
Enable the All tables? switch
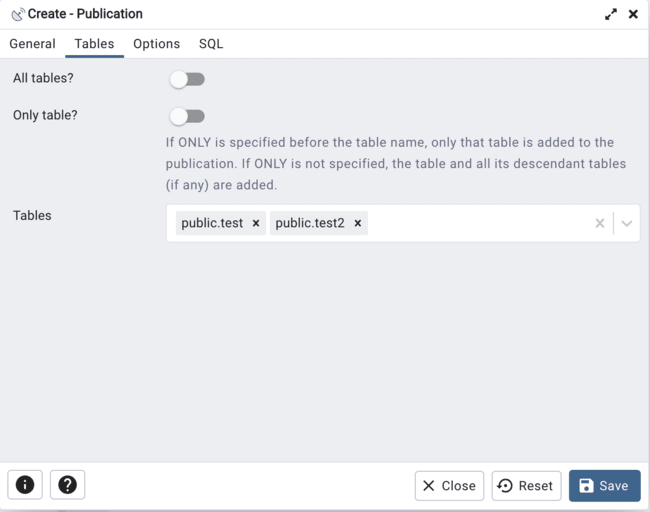pyautogui.click(x=187, y=79)
